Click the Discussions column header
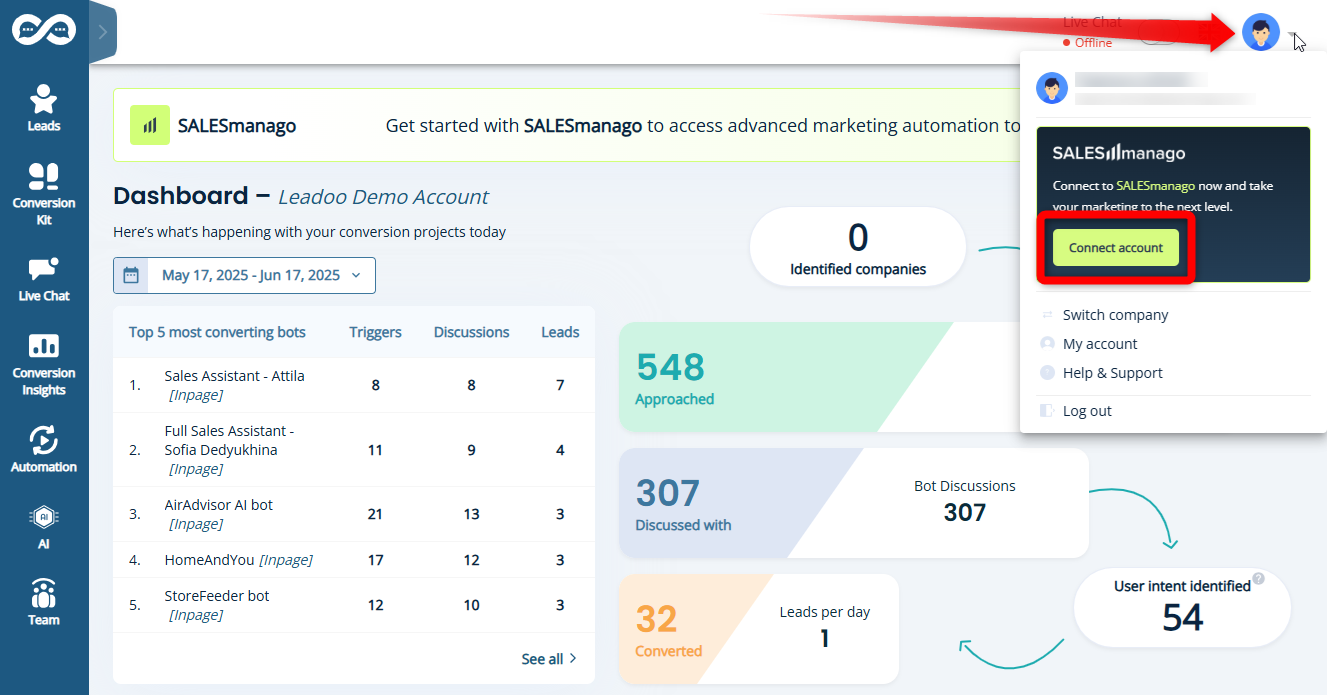Viewport: 1327px width, 695px height. [x=471, y=332]
